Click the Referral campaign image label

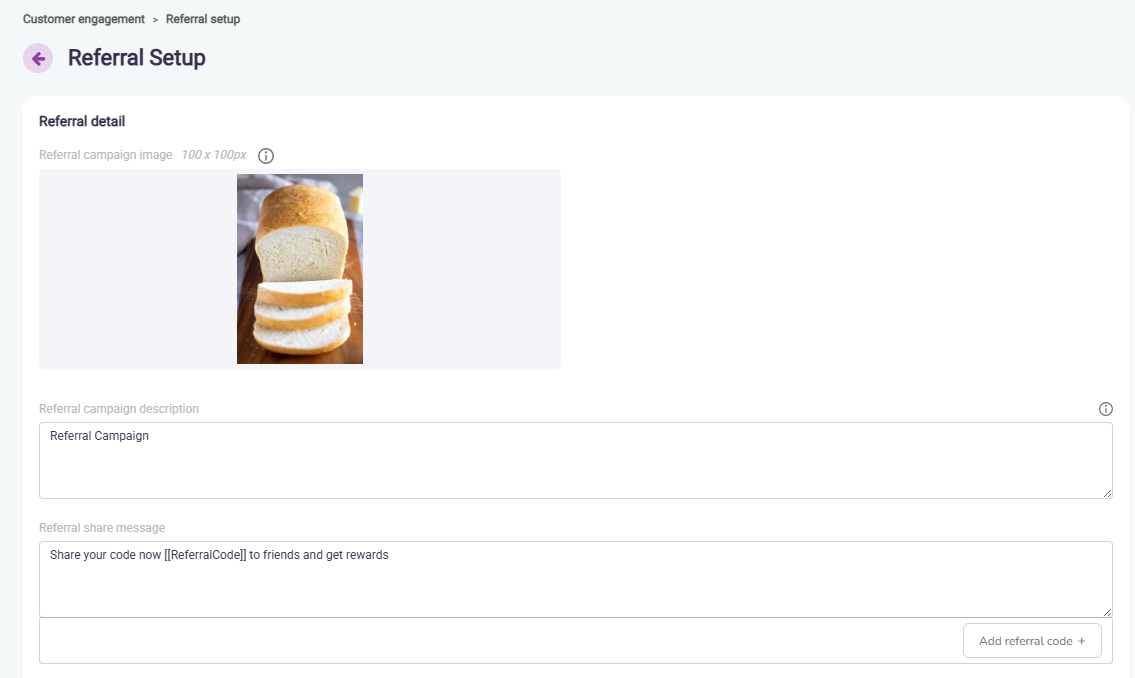105,155
